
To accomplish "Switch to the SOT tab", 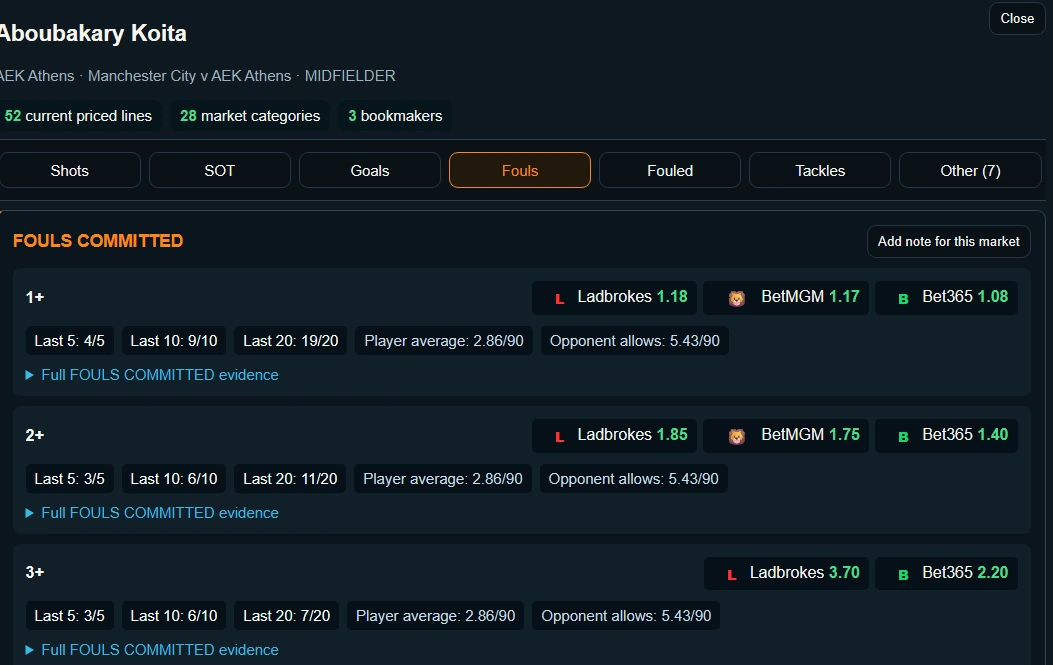I will 220,171.
